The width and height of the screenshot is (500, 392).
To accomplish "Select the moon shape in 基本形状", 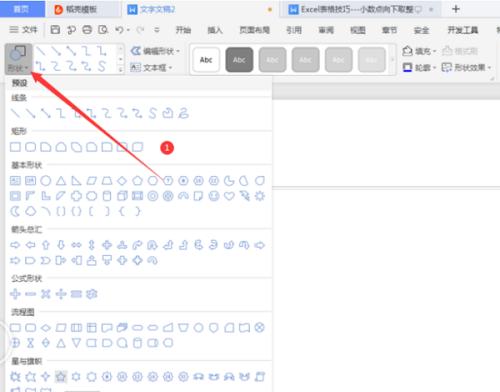I will click(15, 211).
